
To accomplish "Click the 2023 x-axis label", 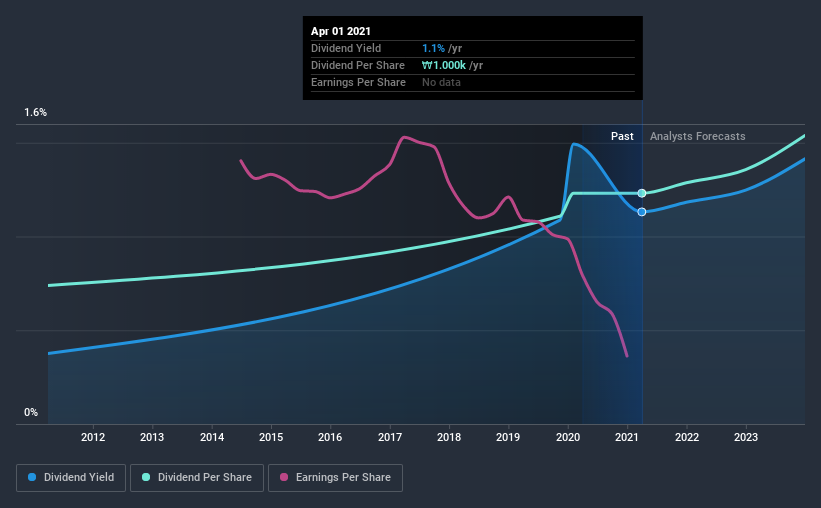I will tap(746, 437).
